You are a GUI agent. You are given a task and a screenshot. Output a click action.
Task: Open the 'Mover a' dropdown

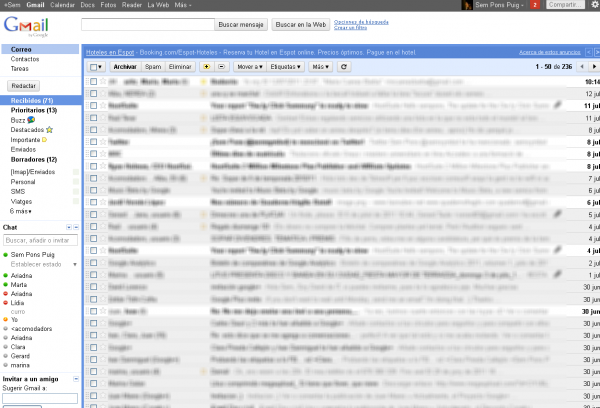pos(251,66)
